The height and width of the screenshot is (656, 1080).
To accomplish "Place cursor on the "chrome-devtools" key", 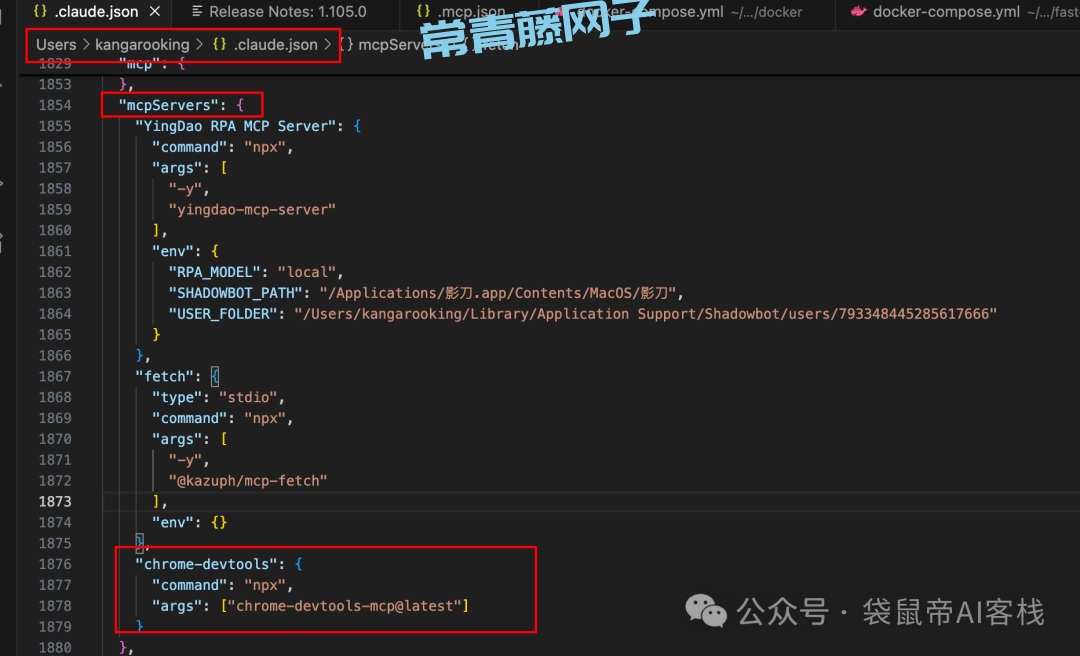I will (x=211, y=564).
